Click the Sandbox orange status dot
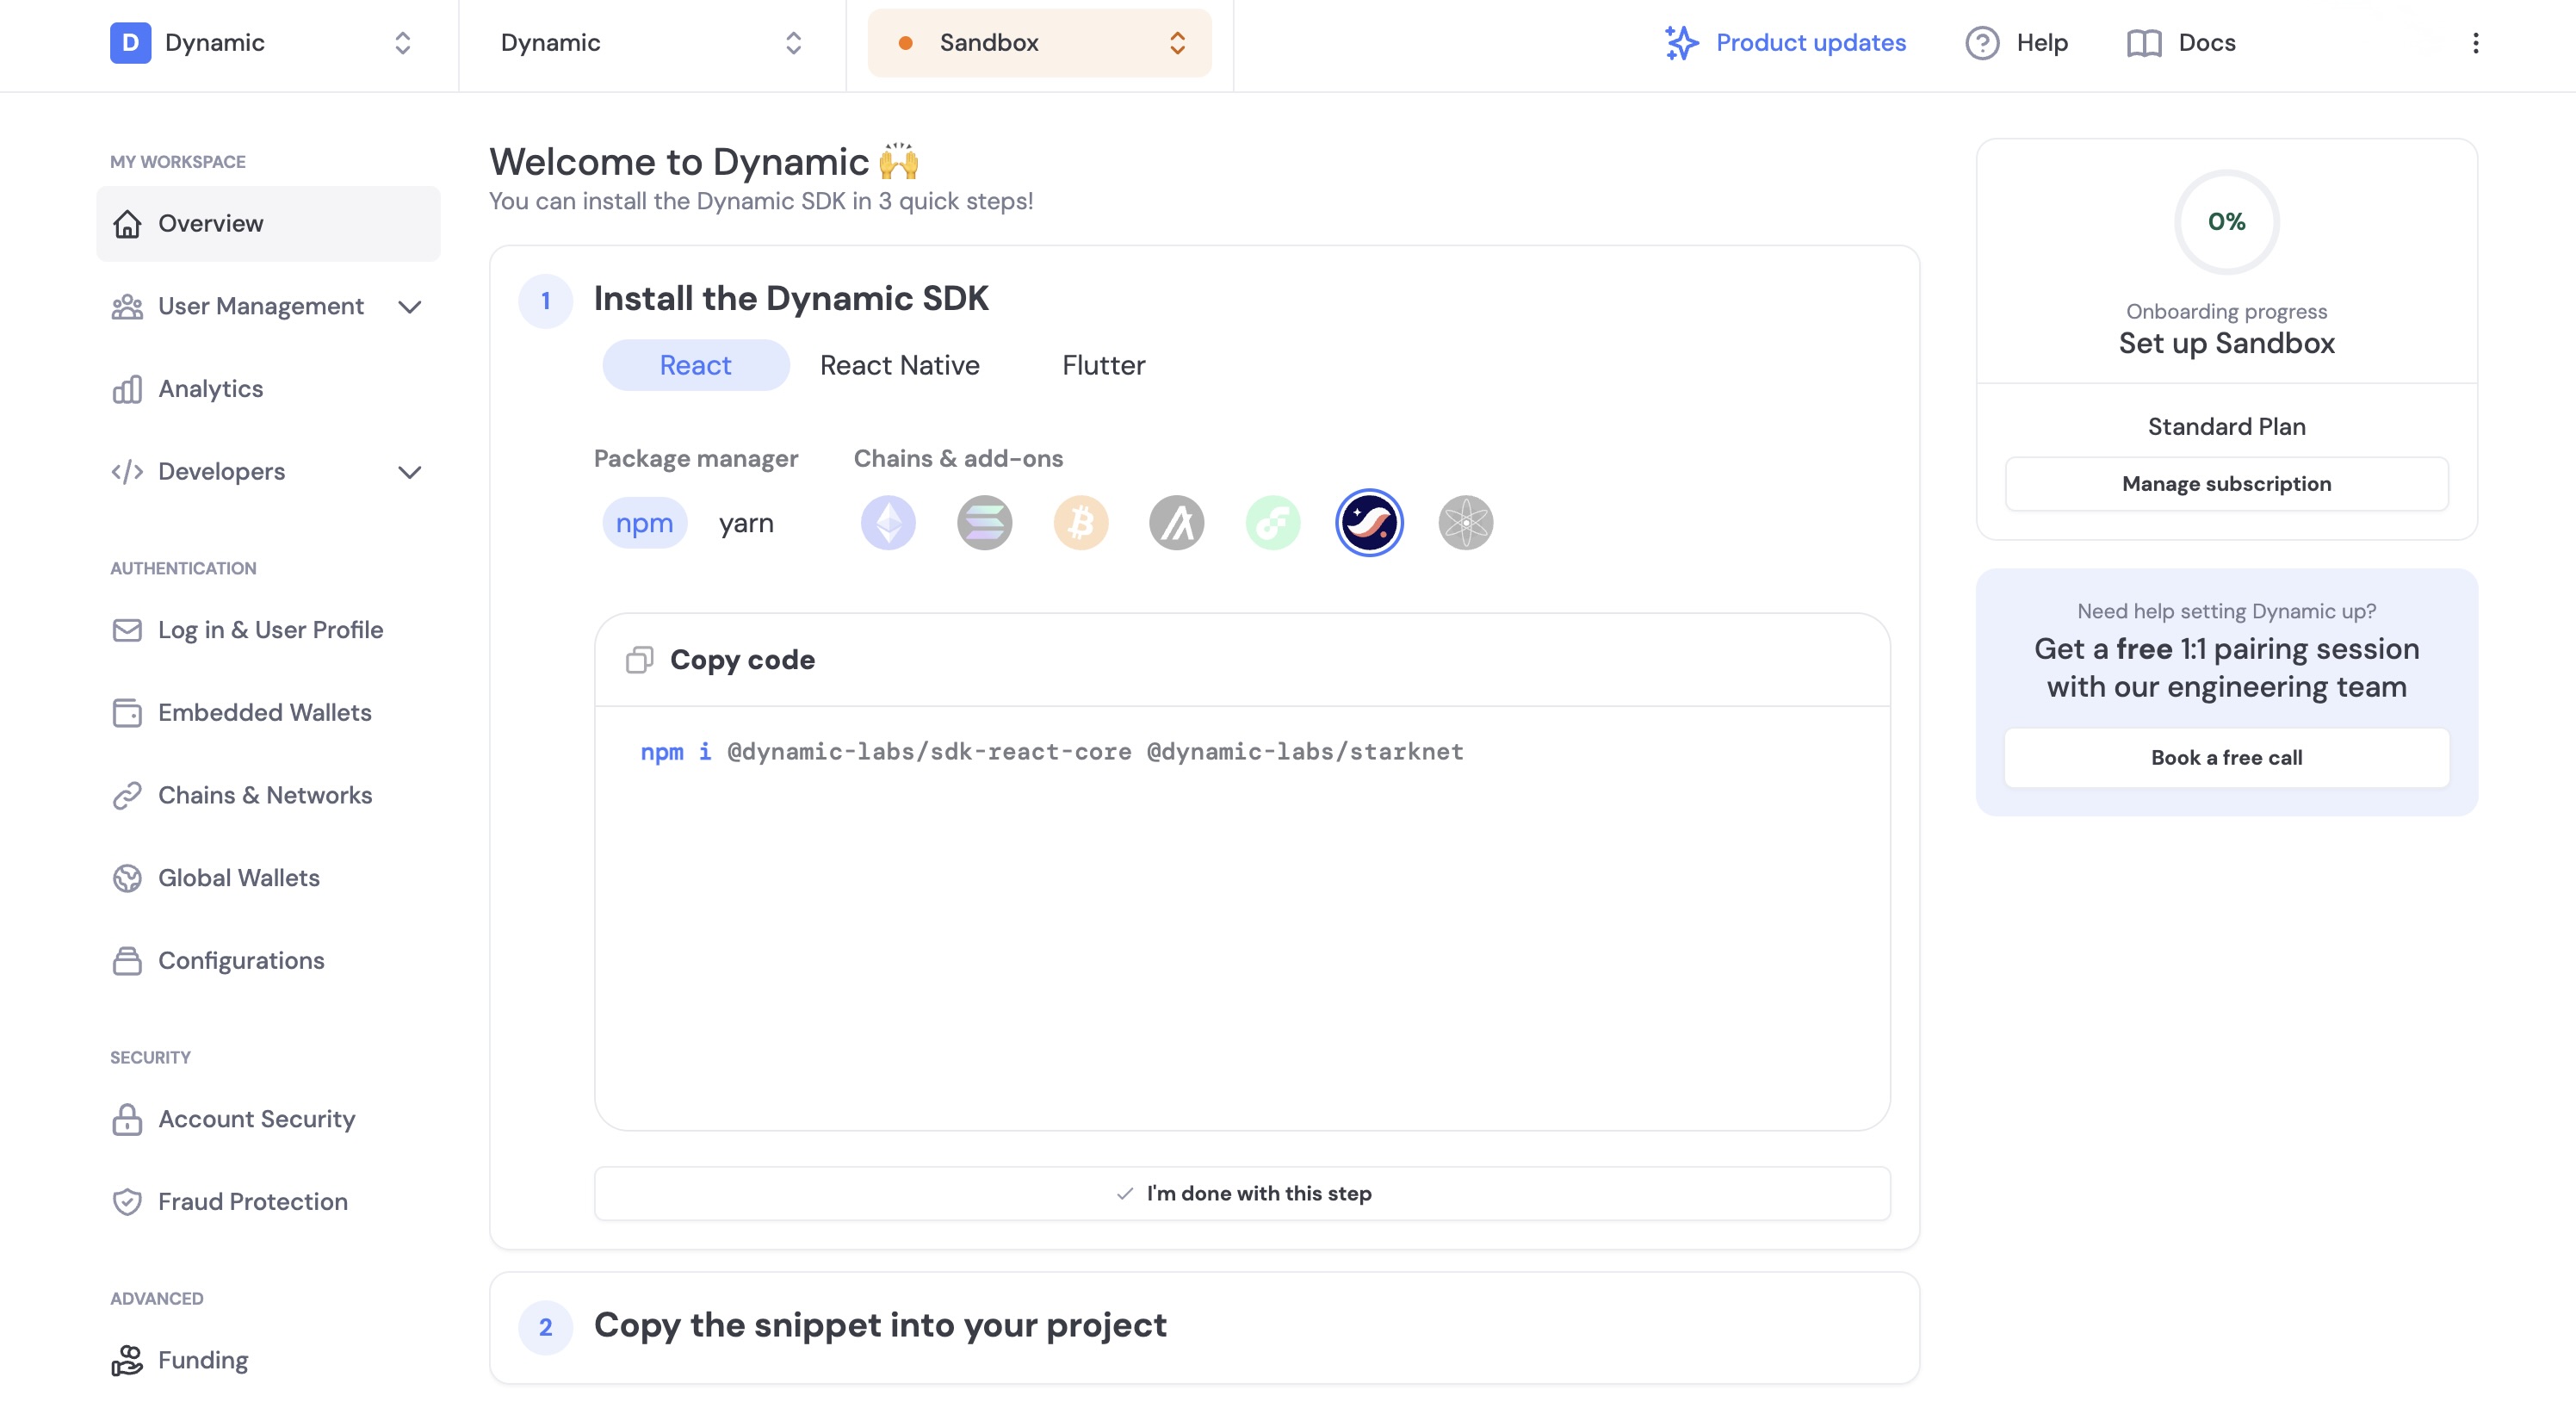The width and height of the screenshot is (2576, 1402). click(x=905, y=42)
